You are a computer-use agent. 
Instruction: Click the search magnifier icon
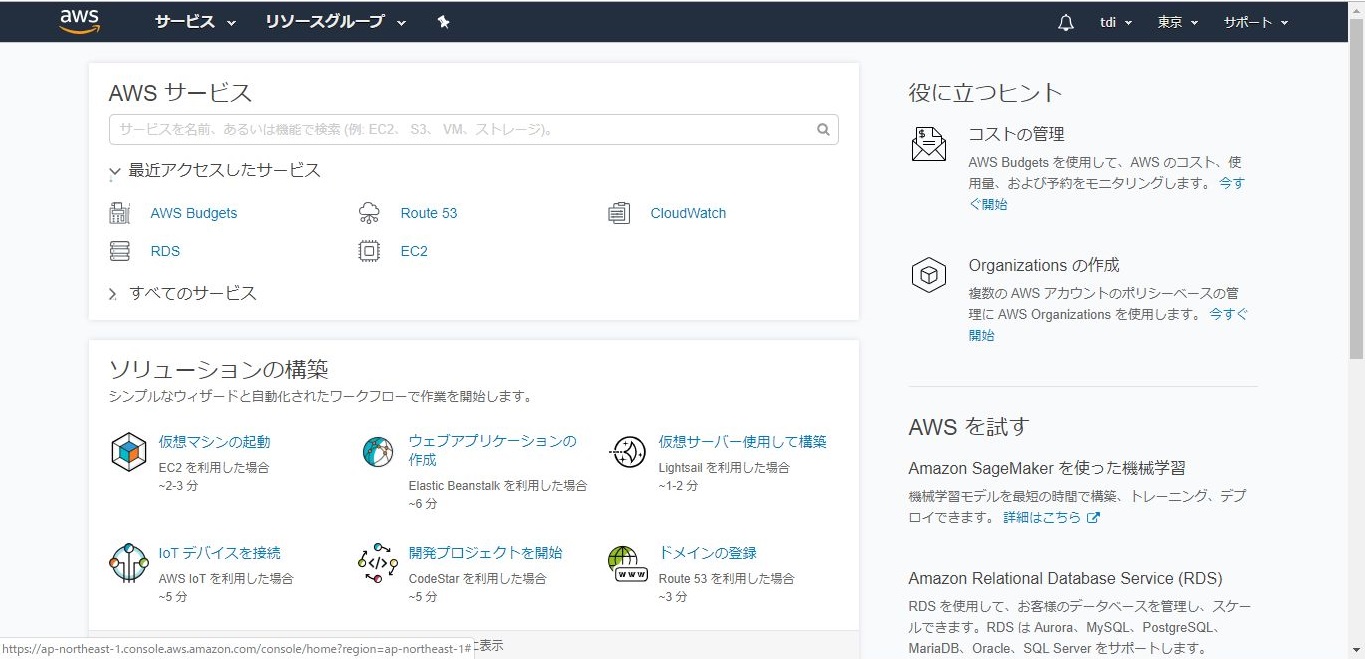(x=823, y=130)
